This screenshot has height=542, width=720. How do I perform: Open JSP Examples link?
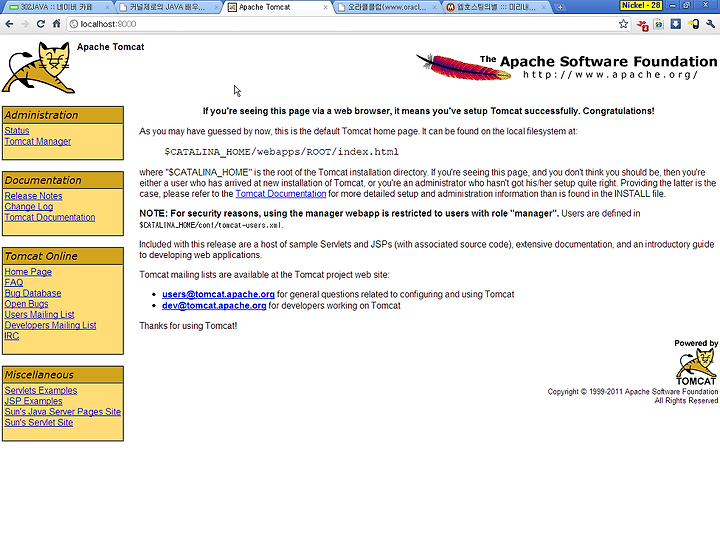[x=34, y=401]
